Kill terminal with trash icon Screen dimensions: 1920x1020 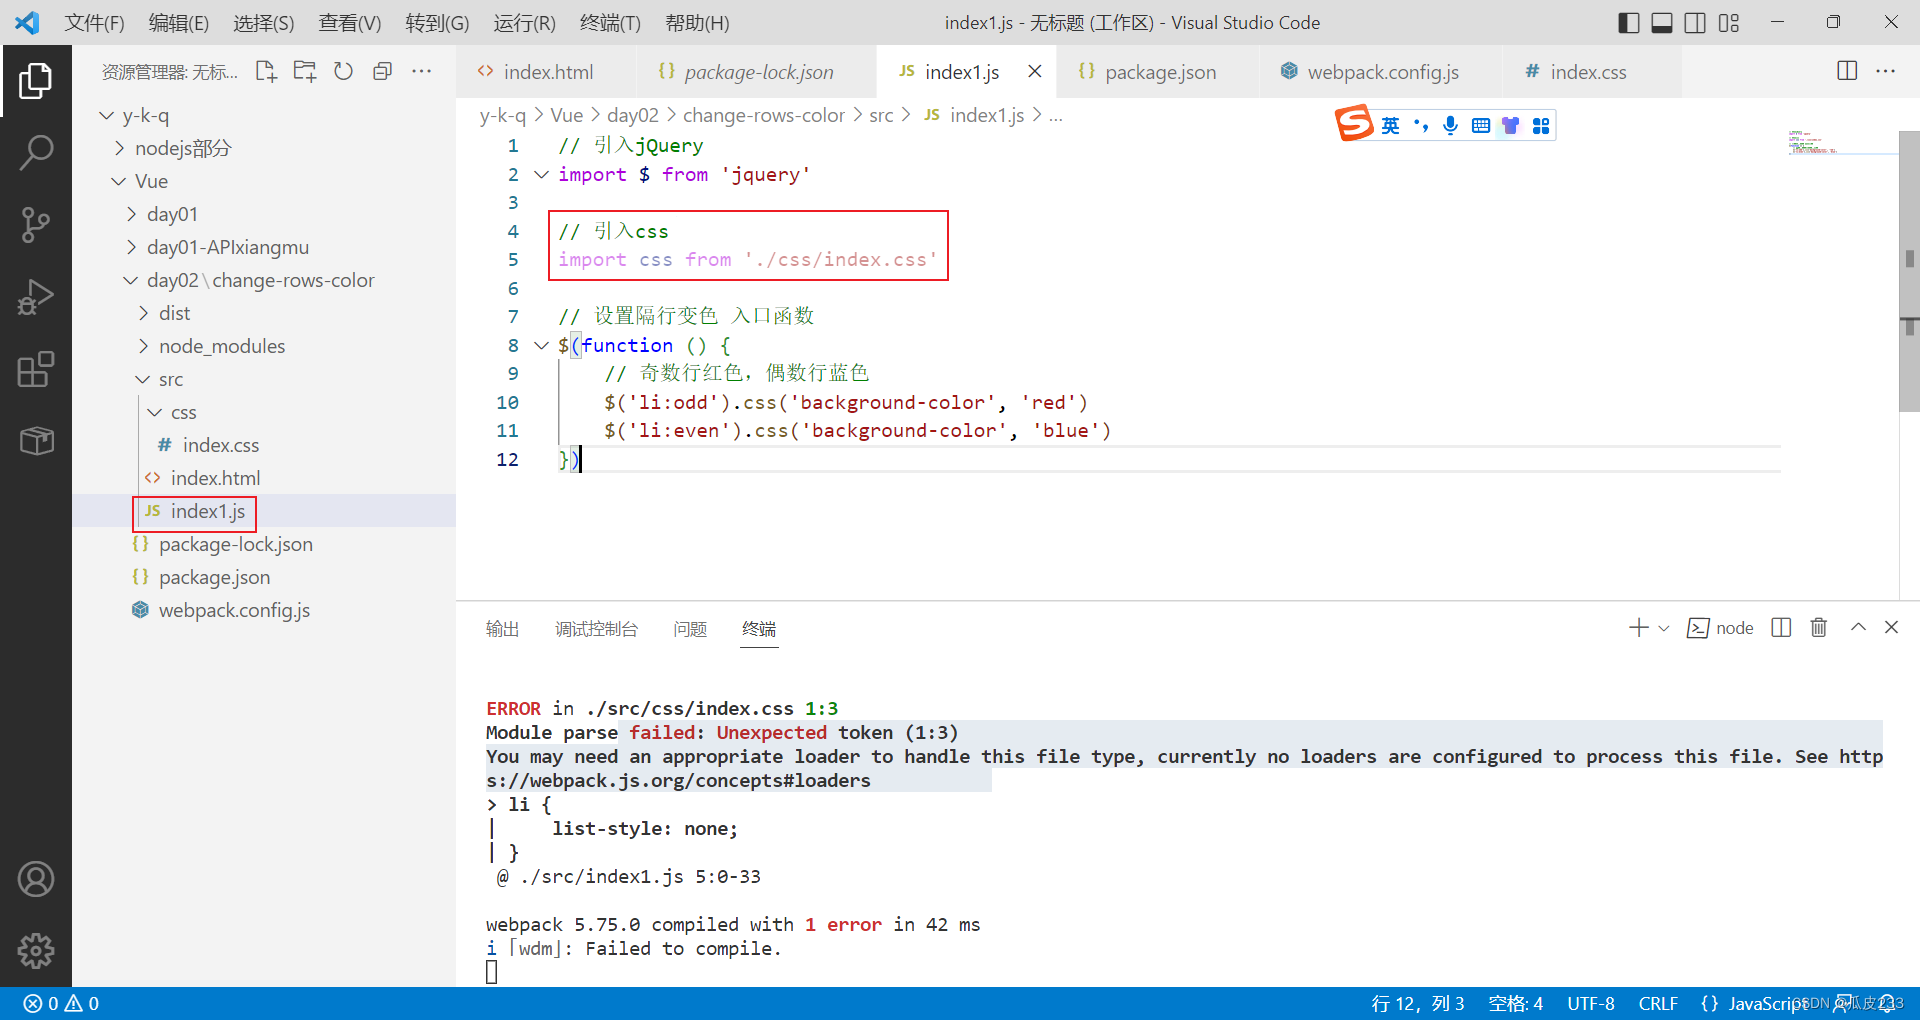click(1819, 628)
